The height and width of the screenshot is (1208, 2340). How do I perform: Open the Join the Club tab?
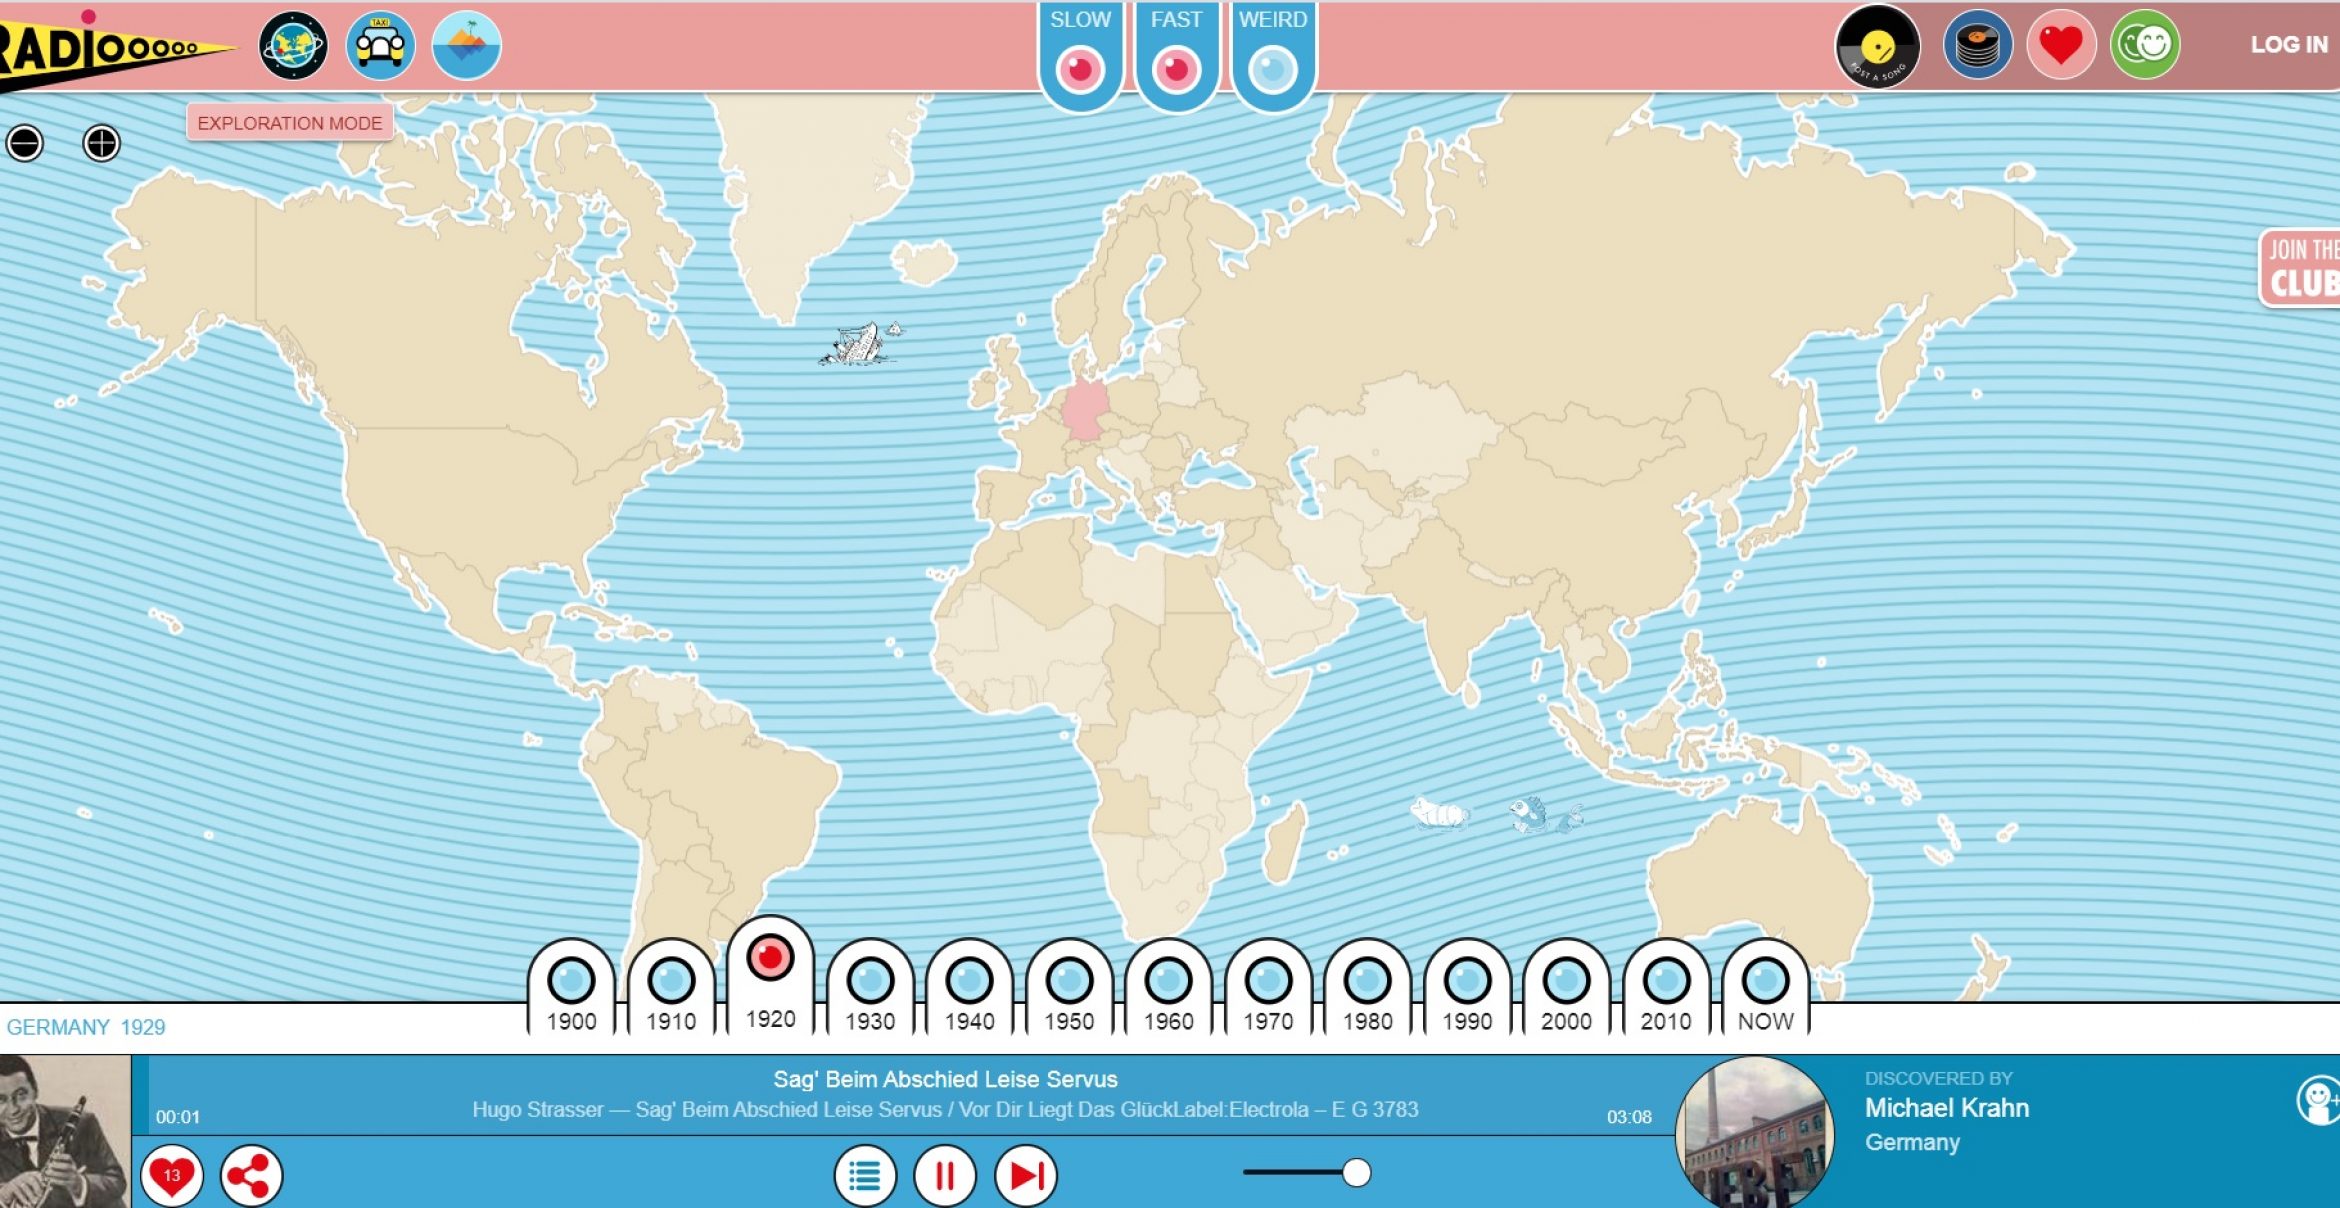click(x=2302, y=268)
